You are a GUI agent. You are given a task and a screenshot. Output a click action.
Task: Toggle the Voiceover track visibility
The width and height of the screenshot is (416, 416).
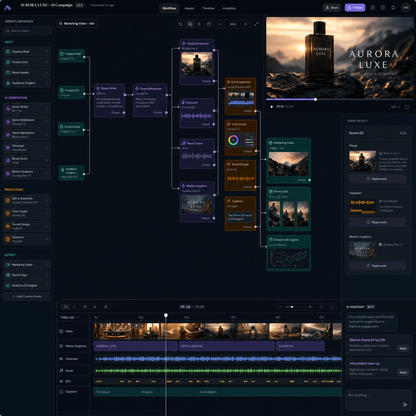pos(61,359)
